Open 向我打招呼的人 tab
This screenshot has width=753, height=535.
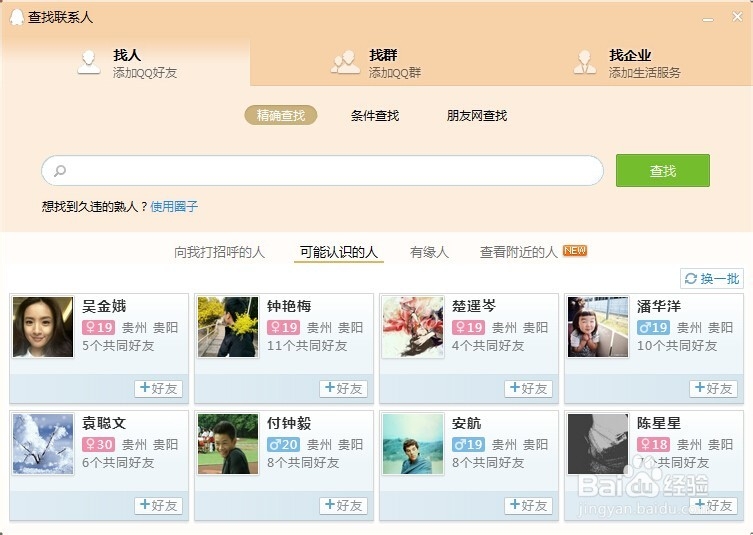pos(219,252)
